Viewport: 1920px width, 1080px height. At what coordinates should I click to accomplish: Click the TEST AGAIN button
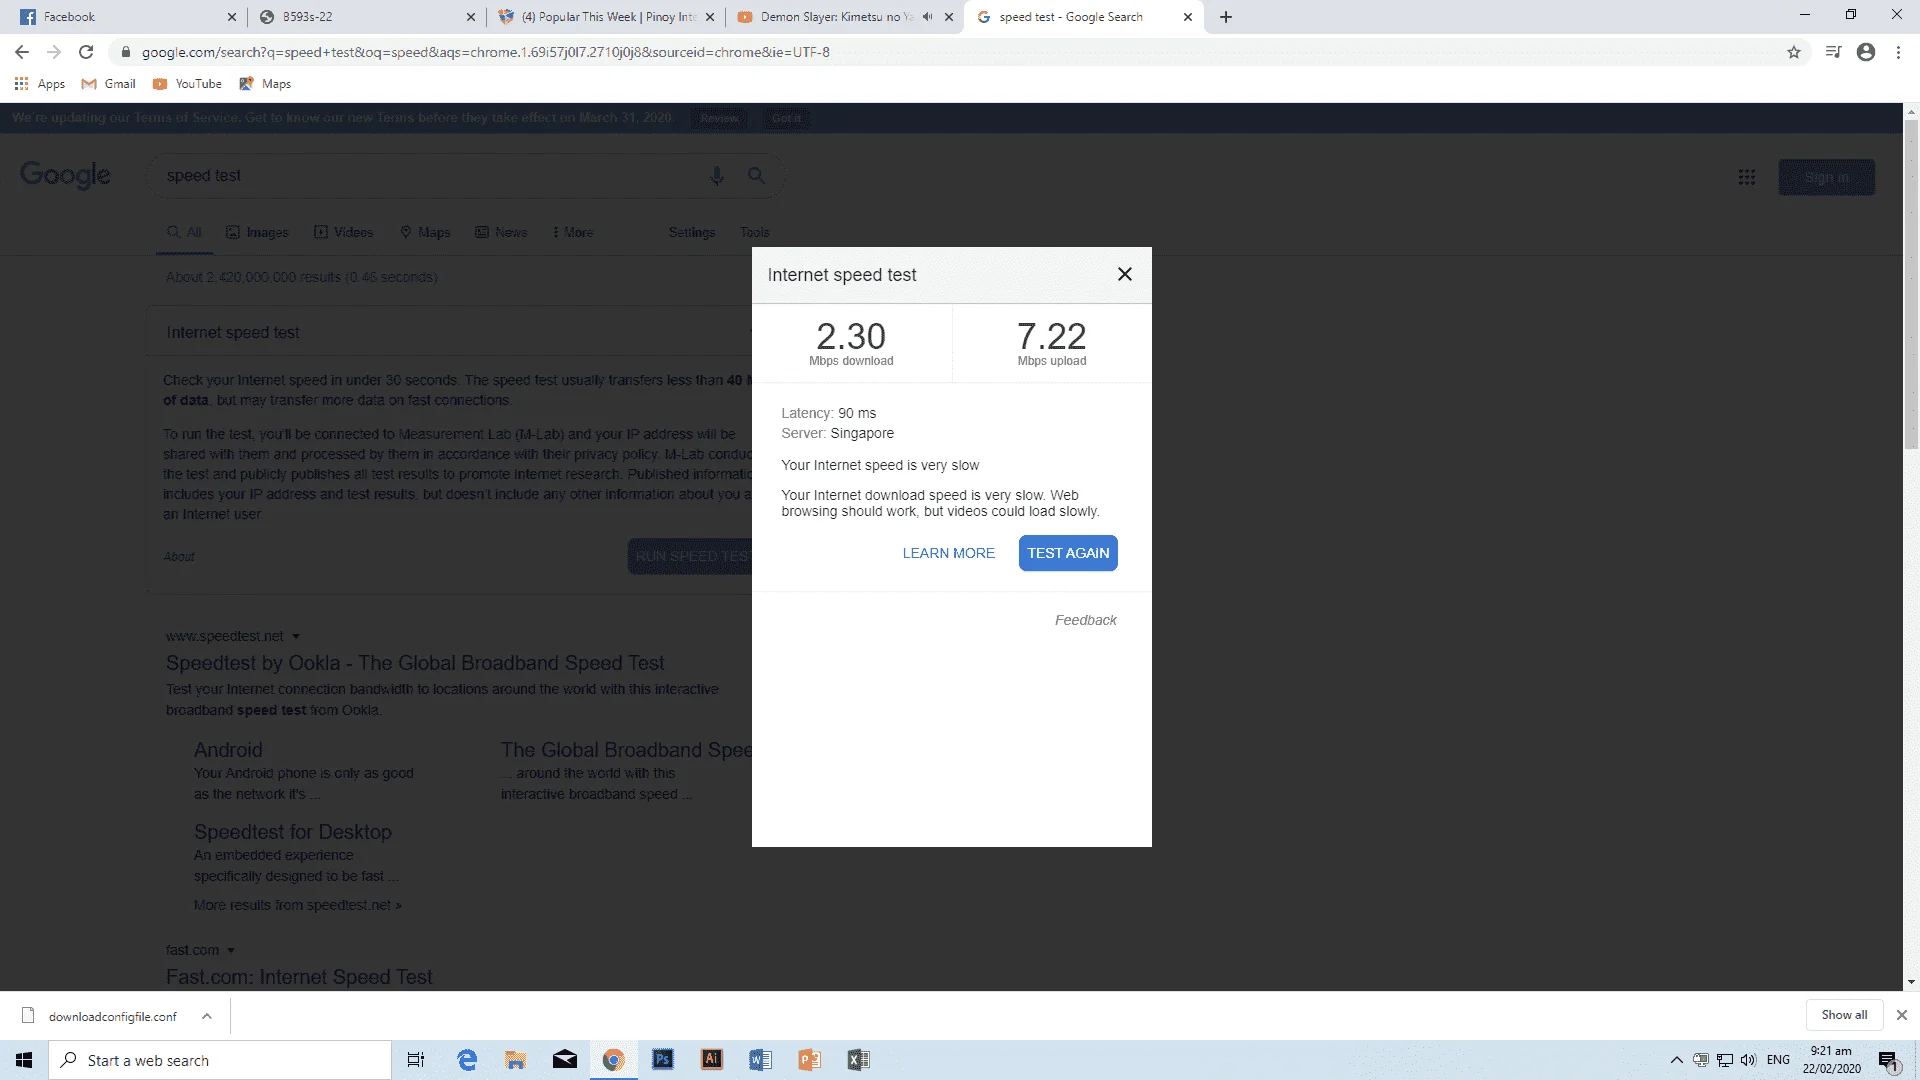[1068, 553]
